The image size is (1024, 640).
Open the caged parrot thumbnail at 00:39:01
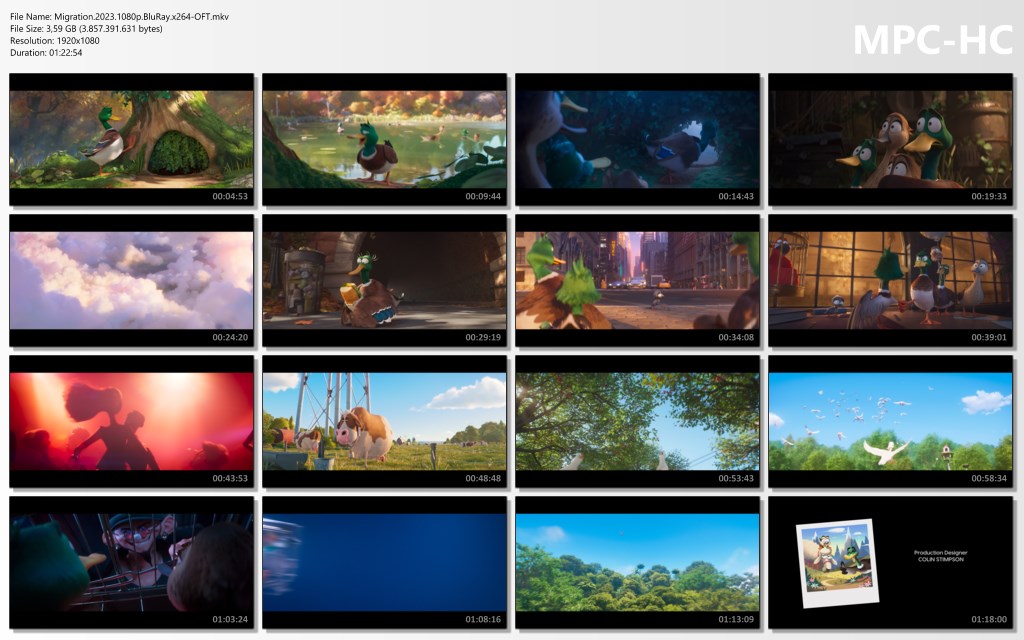pyautogui.click(x=890, y=280)
